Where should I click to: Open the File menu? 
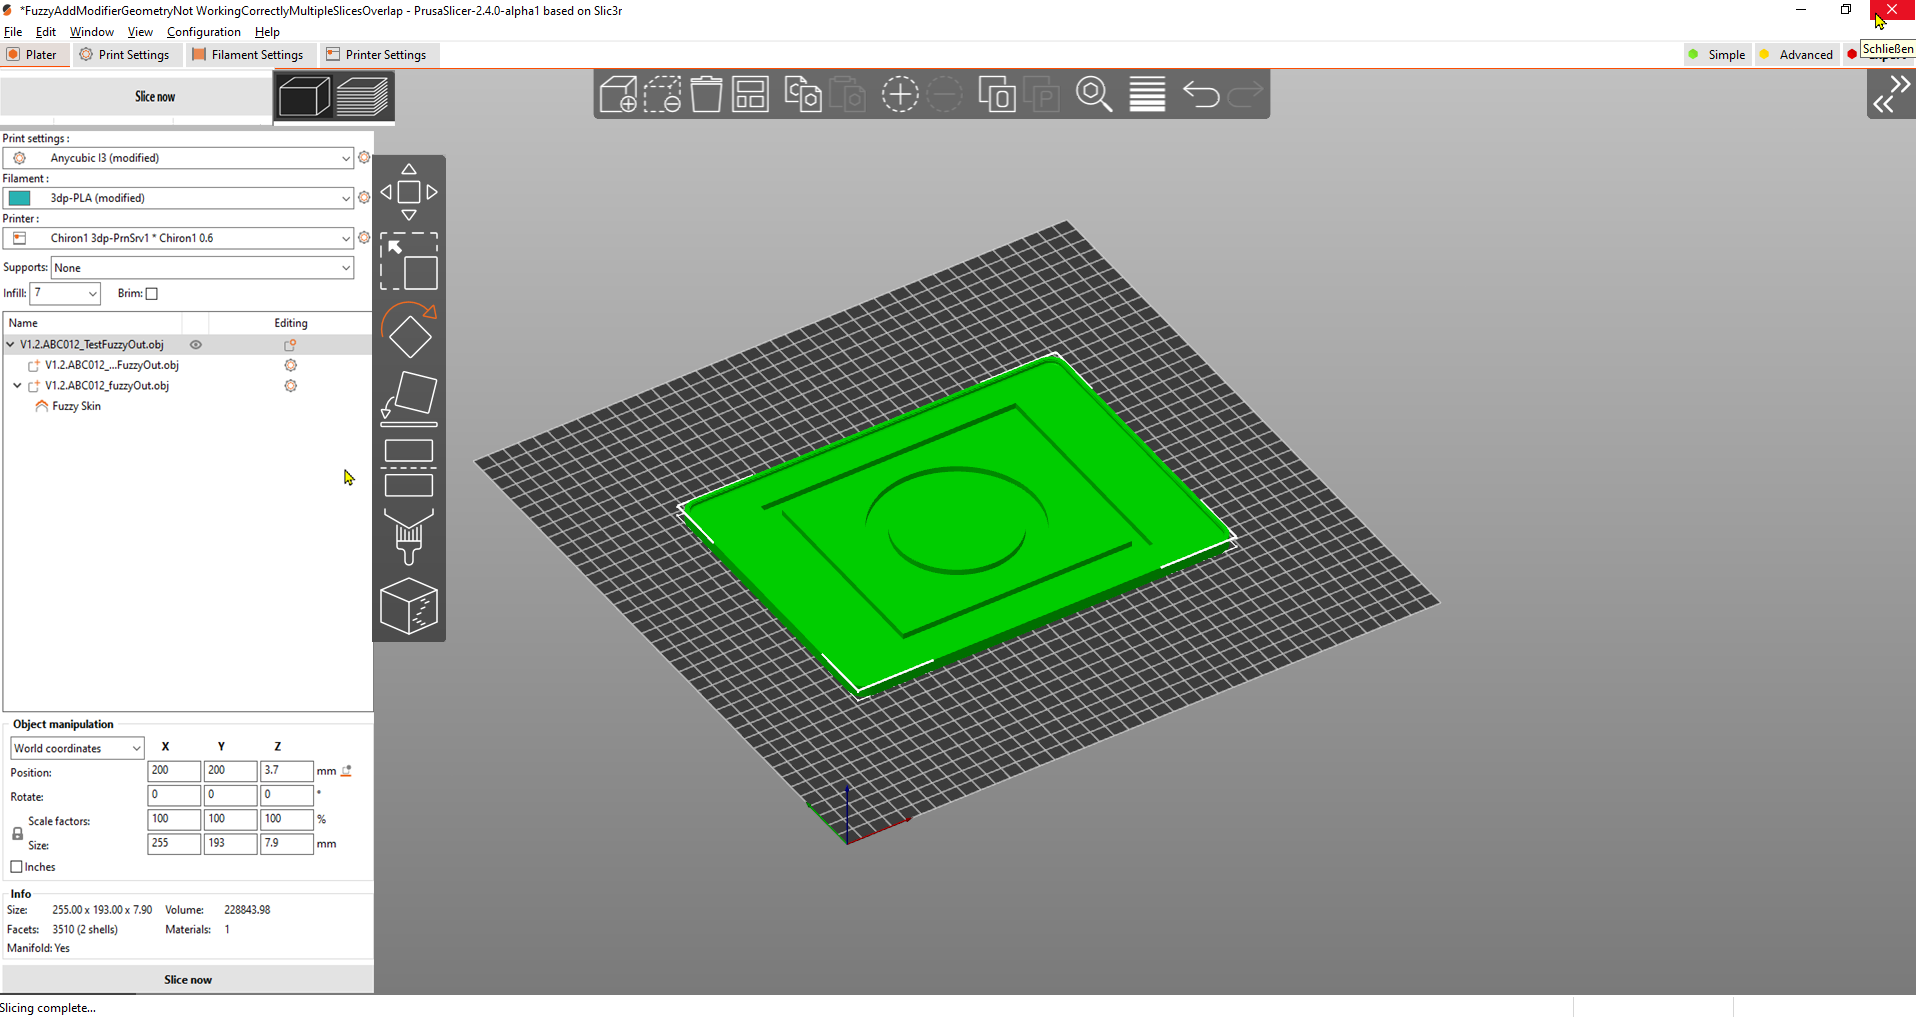click(x=13, y=32)
